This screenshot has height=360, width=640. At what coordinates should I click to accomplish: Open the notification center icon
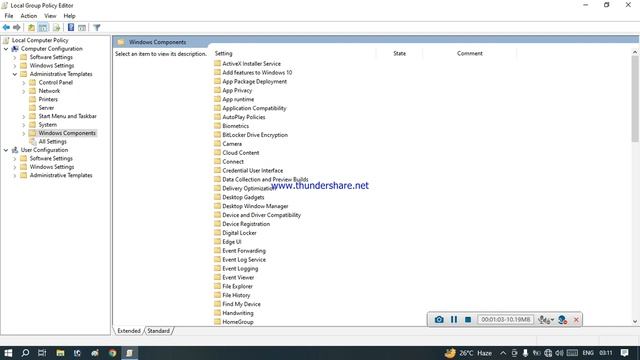click(x=624, y=353)
